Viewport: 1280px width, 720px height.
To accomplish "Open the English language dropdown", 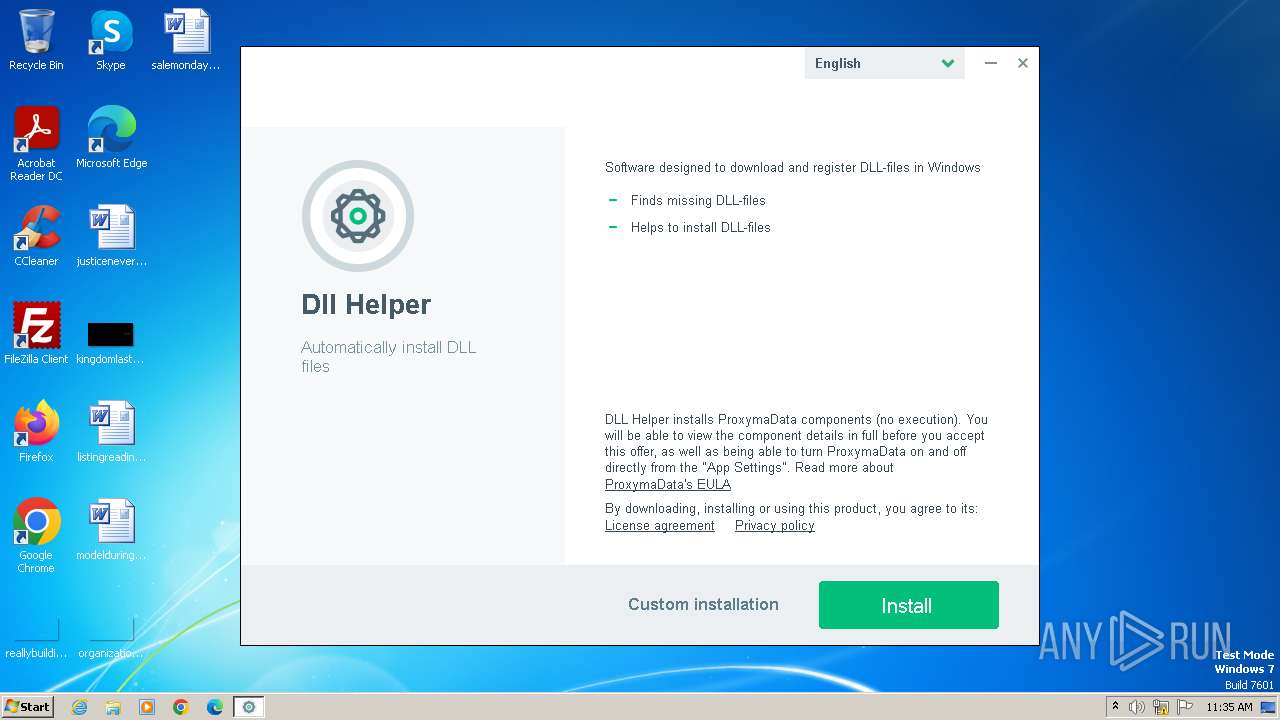I will [884, 63].
